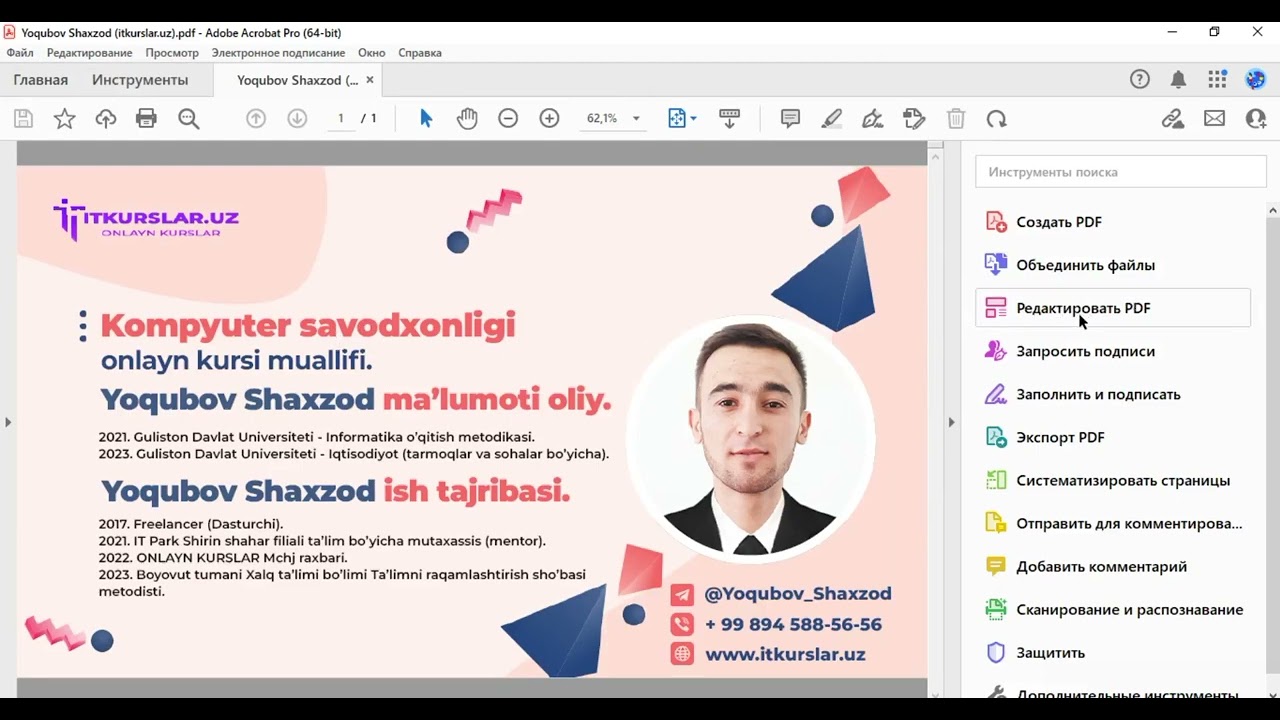Send file by email icon

click(x=1214, y=118)
